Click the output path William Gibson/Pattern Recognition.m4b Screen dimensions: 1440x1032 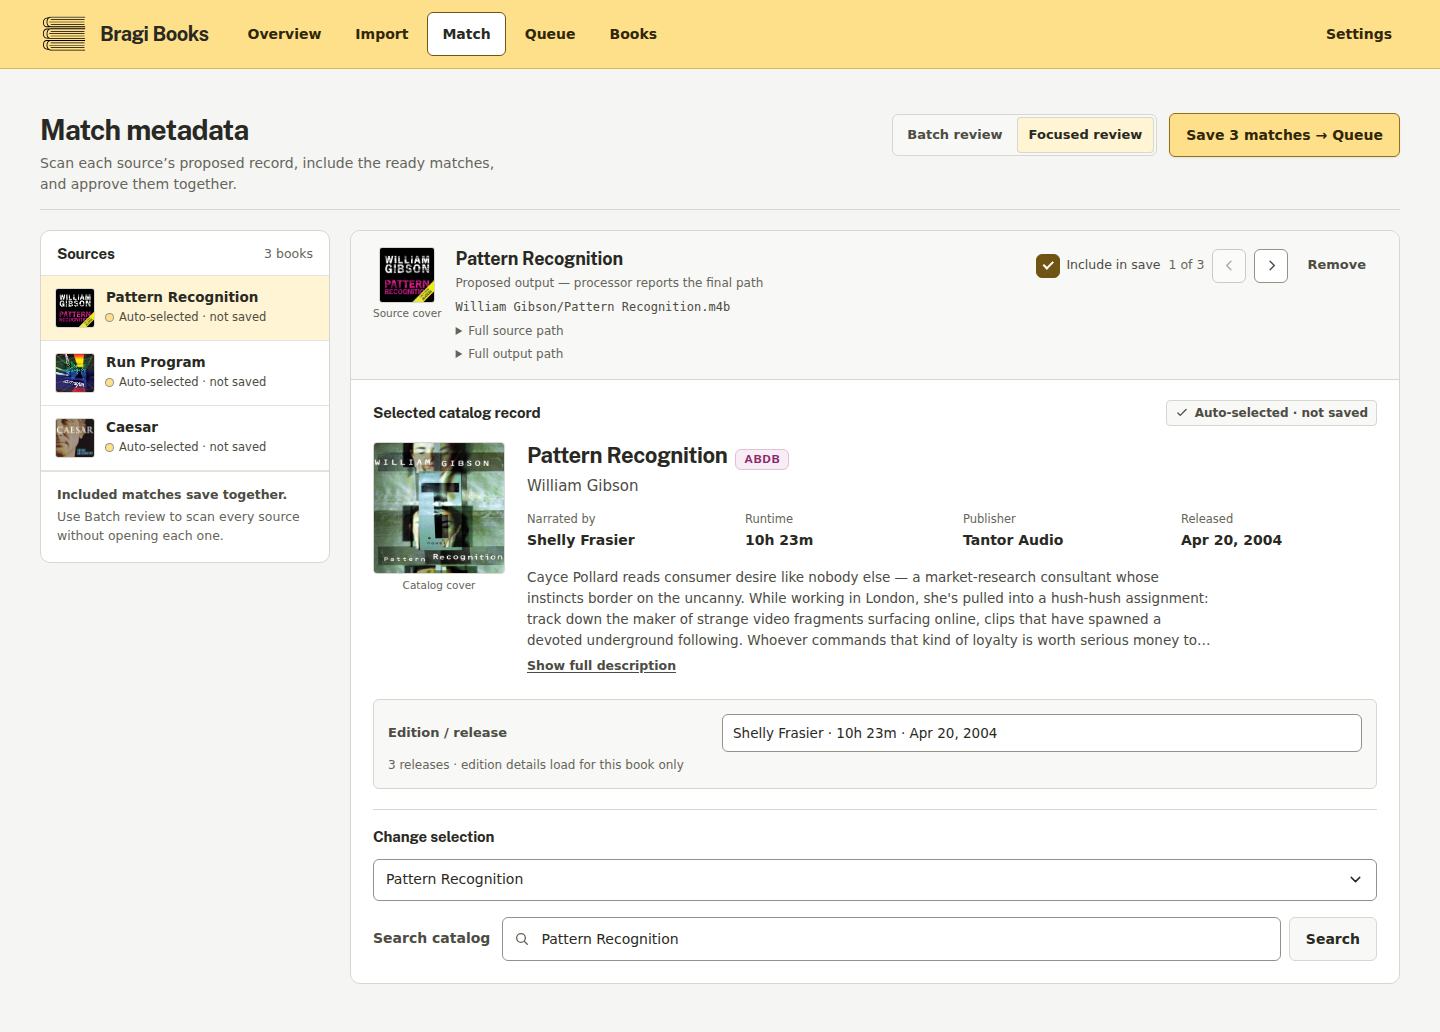593,307
